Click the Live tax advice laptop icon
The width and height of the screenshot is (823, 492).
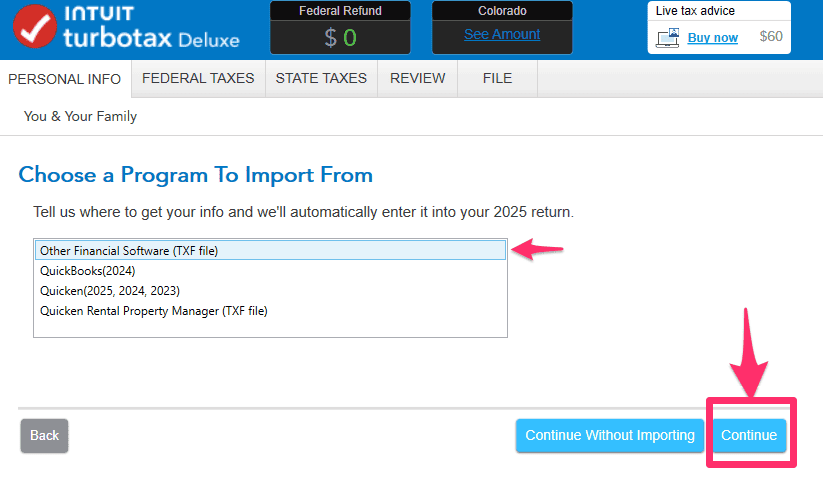click(x=667, y=38)
